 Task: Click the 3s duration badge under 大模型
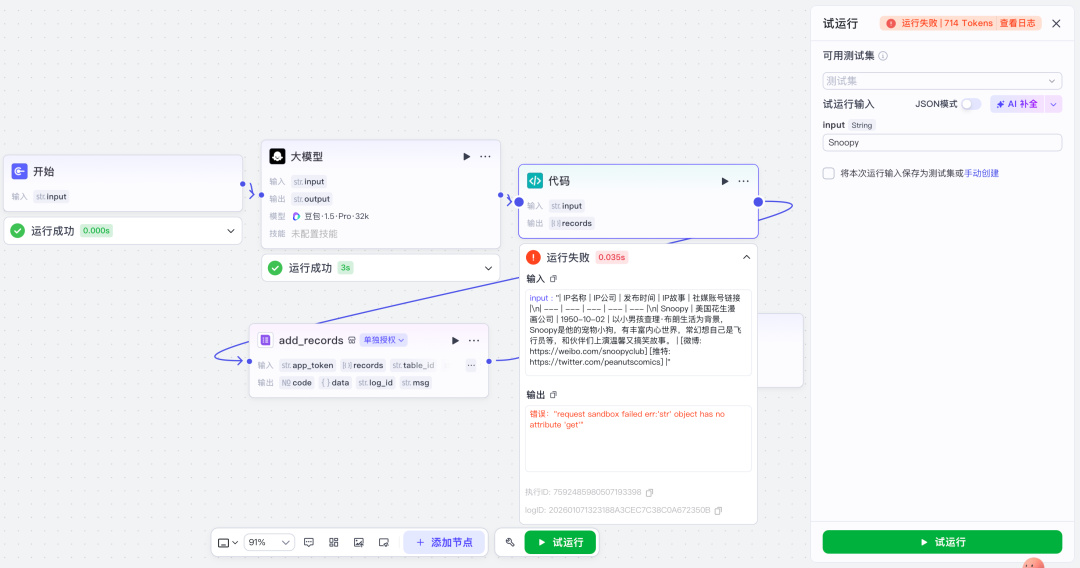click(x=346, y=268)
